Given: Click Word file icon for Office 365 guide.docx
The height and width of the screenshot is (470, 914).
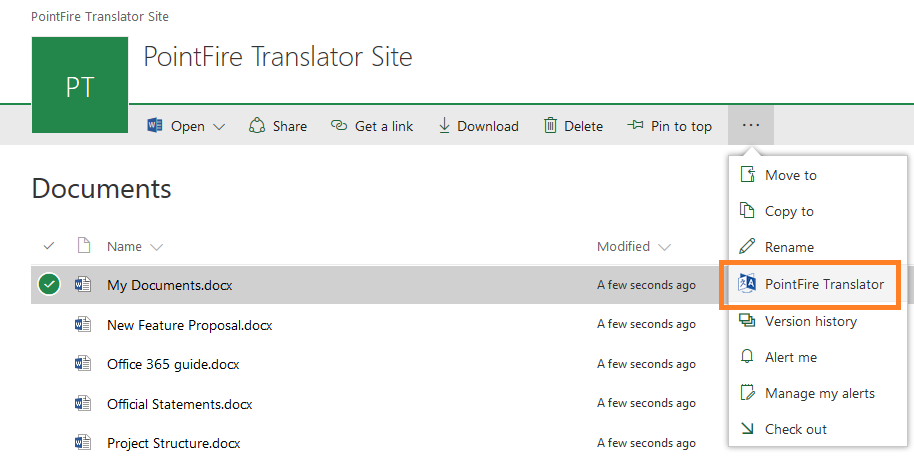Looking at the screenshot, I should [x=83, y=364].
